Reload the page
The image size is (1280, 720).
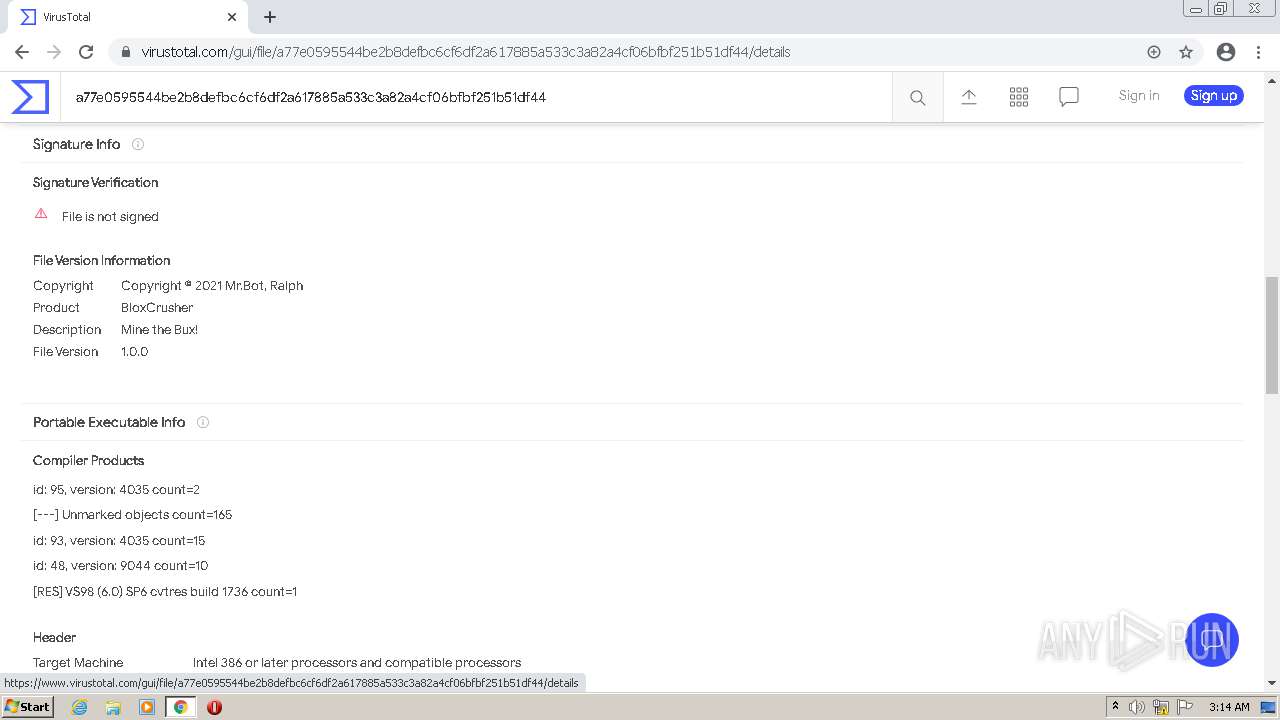click(x=86, y=52)
